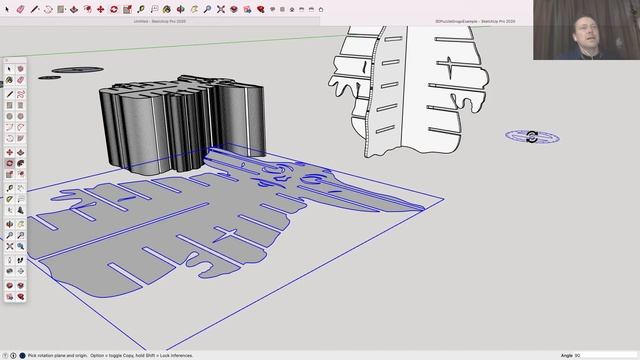Select the Rotate tool in the top toolbar

pos(114,9)
